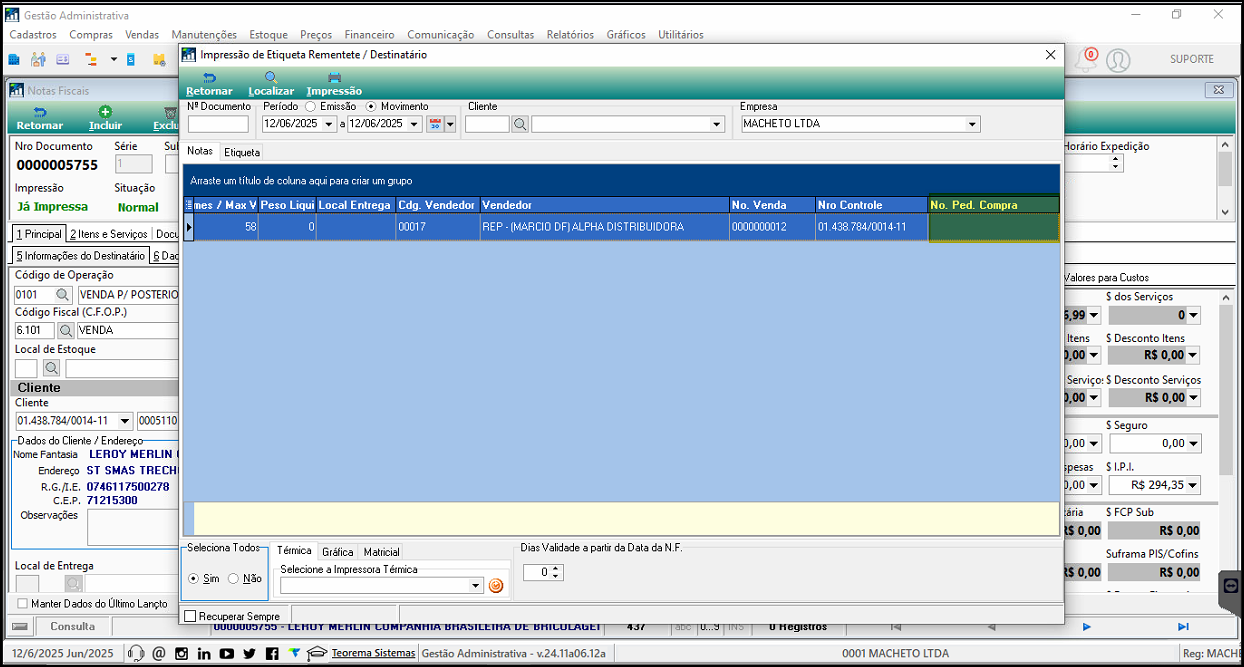This screenshot has width=1244, height=667.
Task: Click the blue building icon in the main toolbar
Action: (14, 60)
